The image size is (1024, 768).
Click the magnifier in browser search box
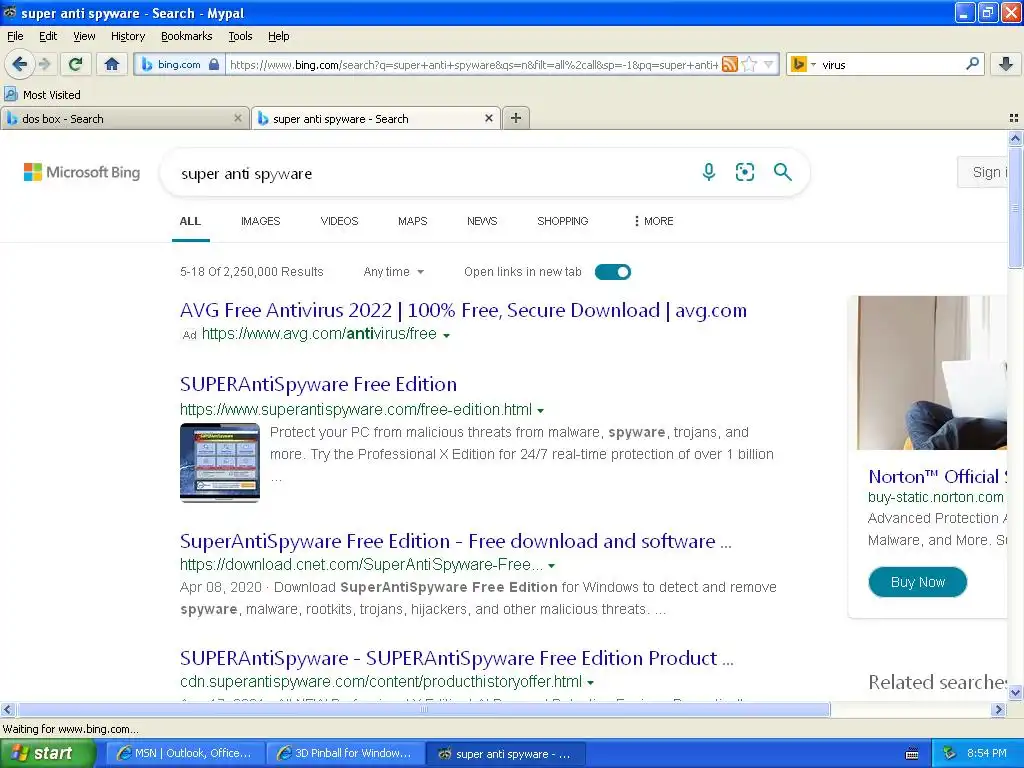tap(972, 64)
